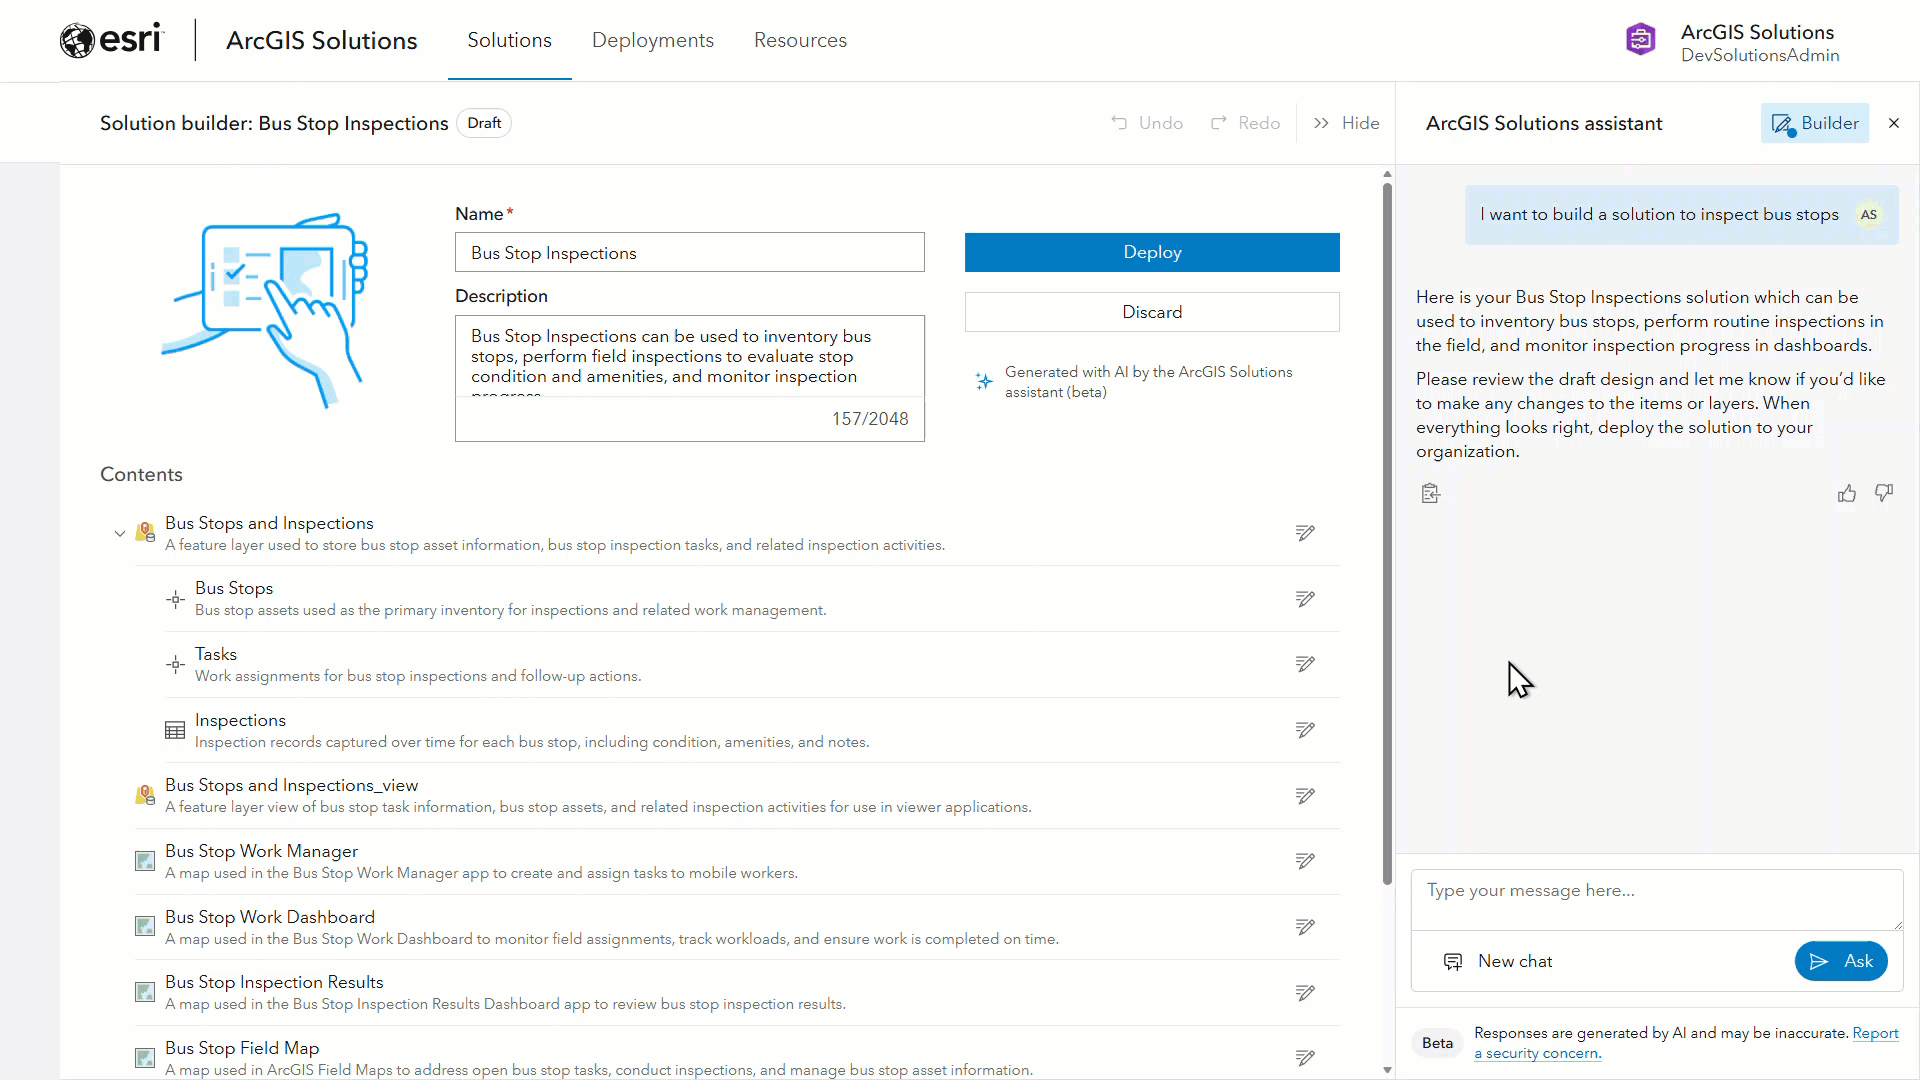1920x1080 pixels.
Task: Edit the Bus Stop Inspection Results map
Action: pos(1305,993)
